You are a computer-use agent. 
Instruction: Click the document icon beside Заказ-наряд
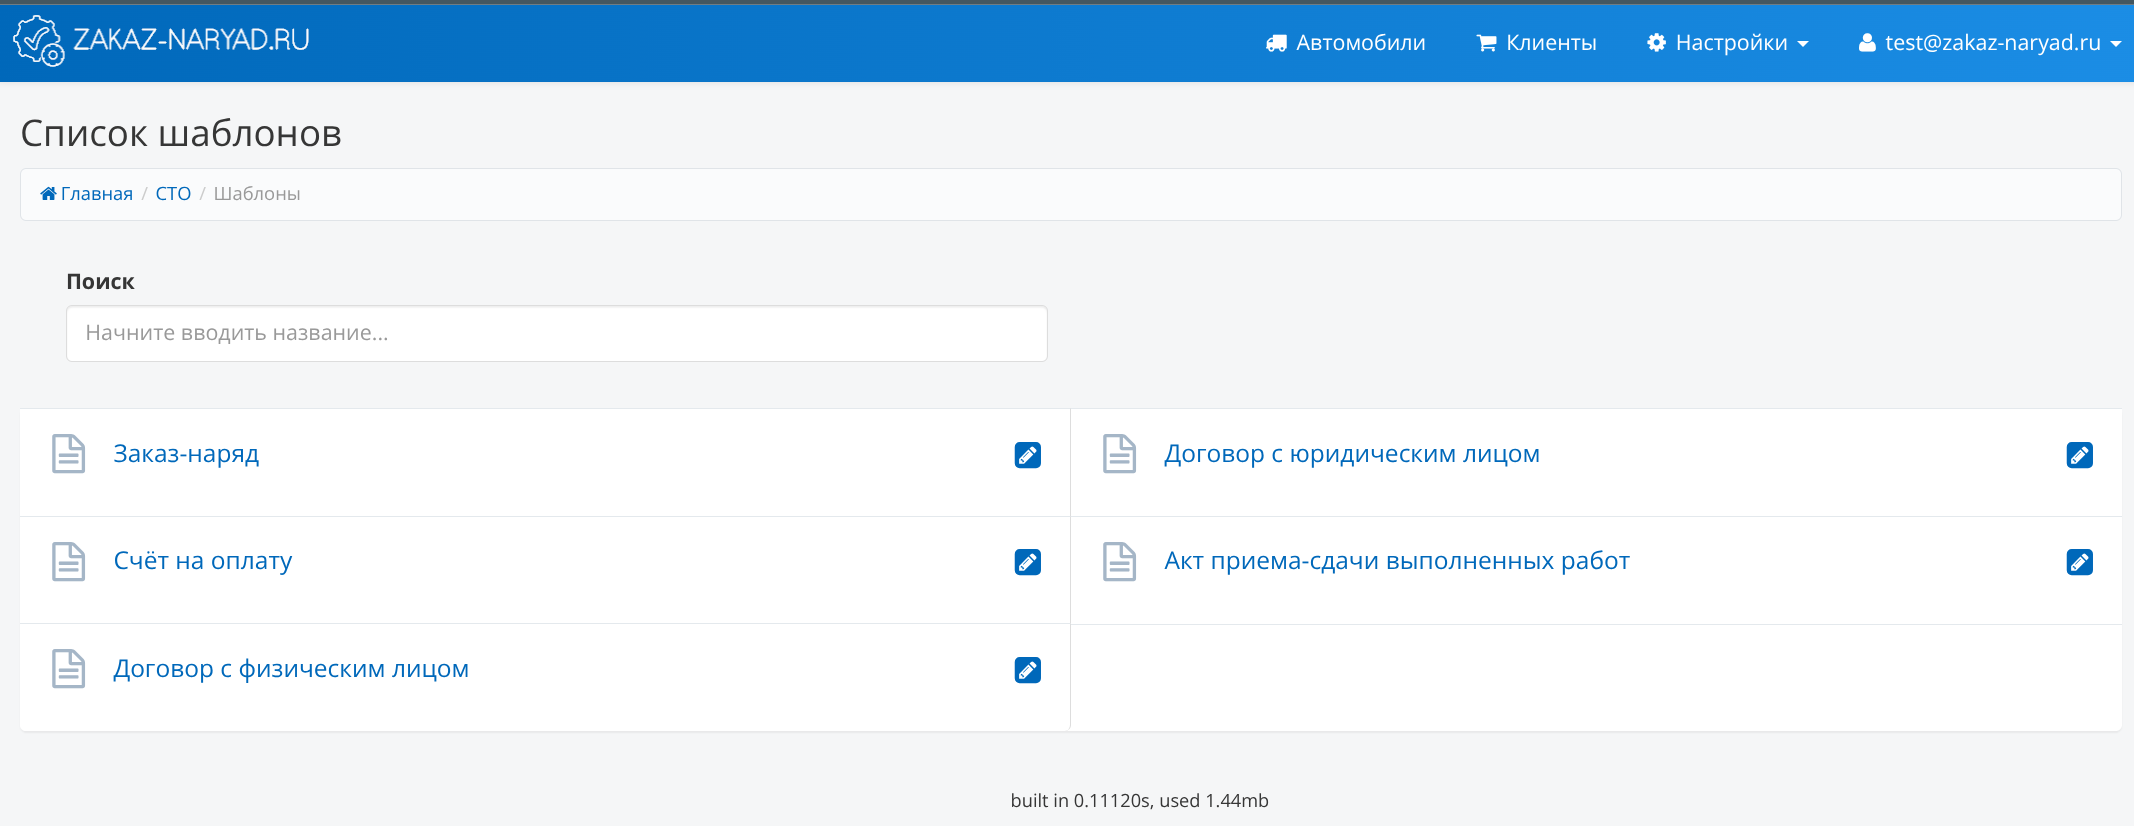(68, 454)
